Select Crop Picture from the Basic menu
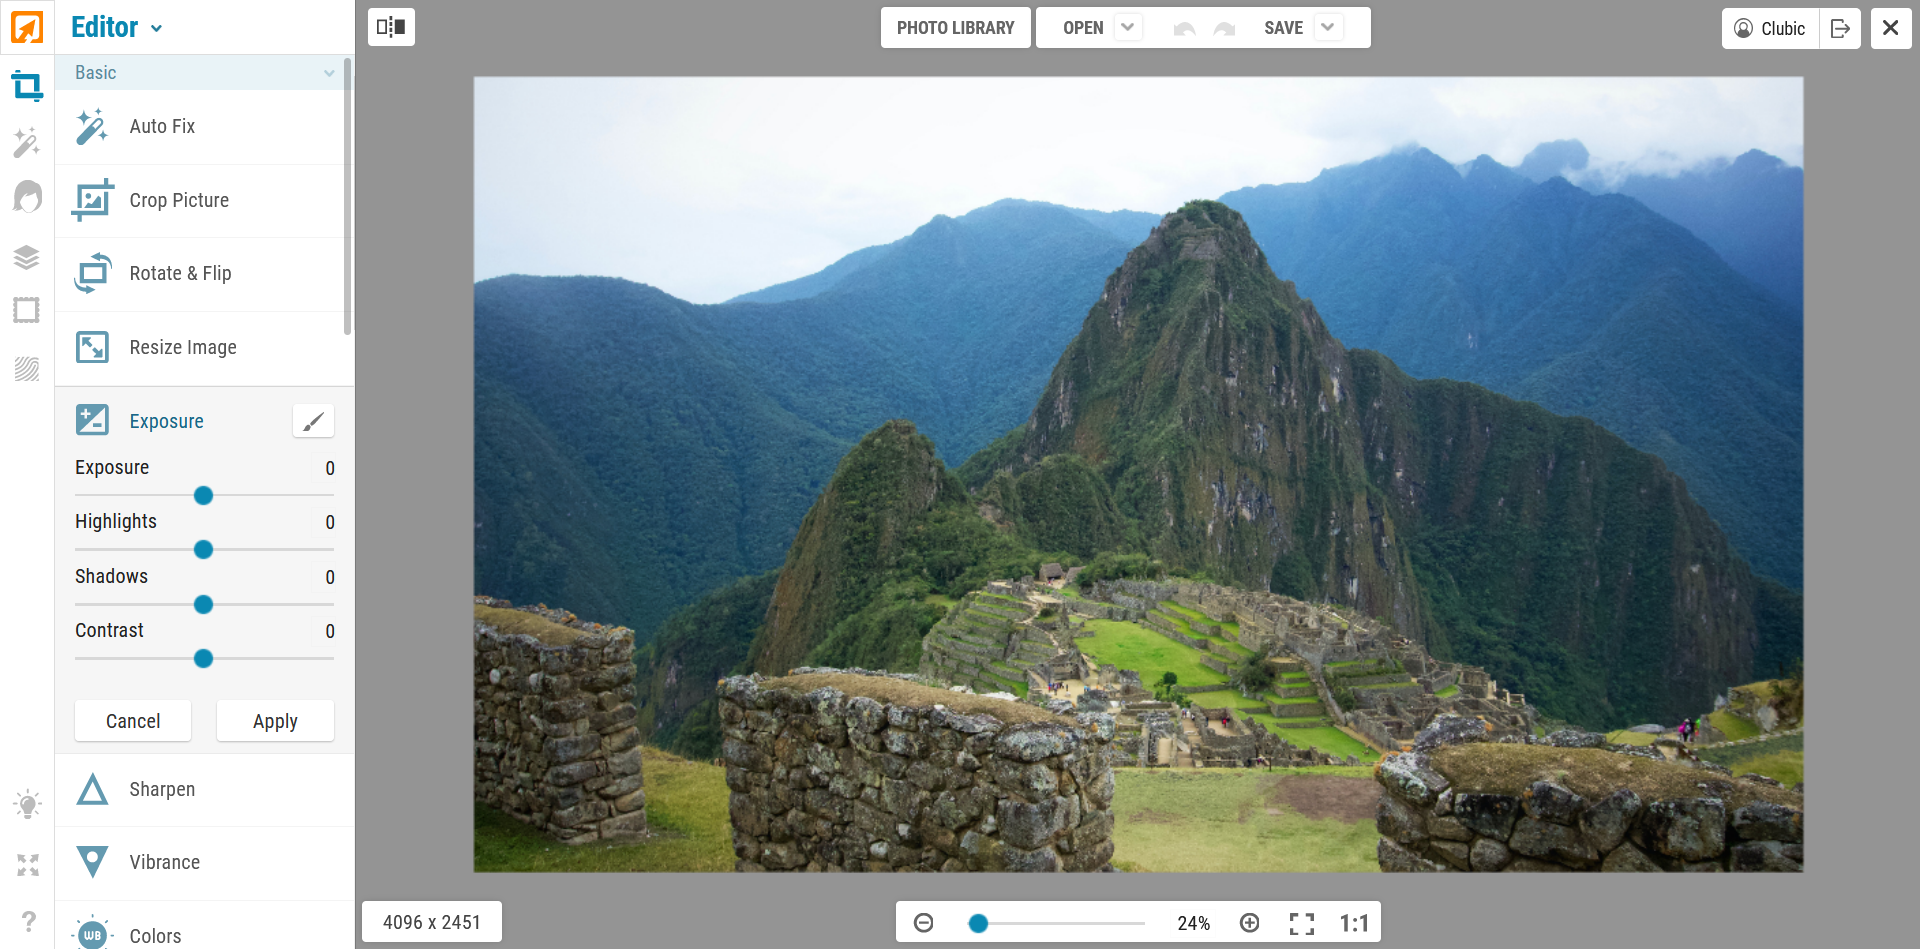Image resolution: width=1920 pixels, height=949 pixels. click(179, 200)
